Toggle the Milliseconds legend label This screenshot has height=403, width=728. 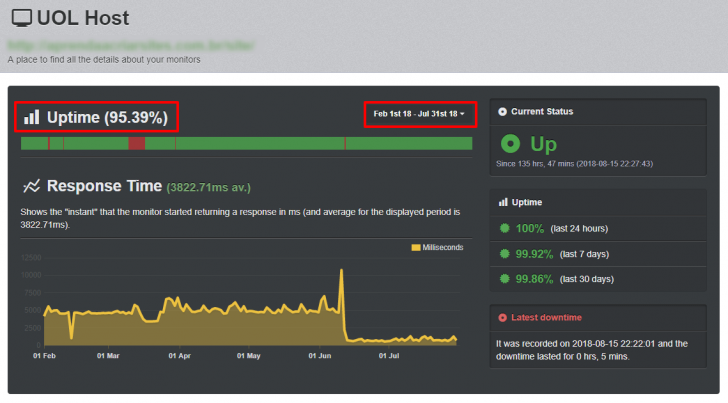442,247
